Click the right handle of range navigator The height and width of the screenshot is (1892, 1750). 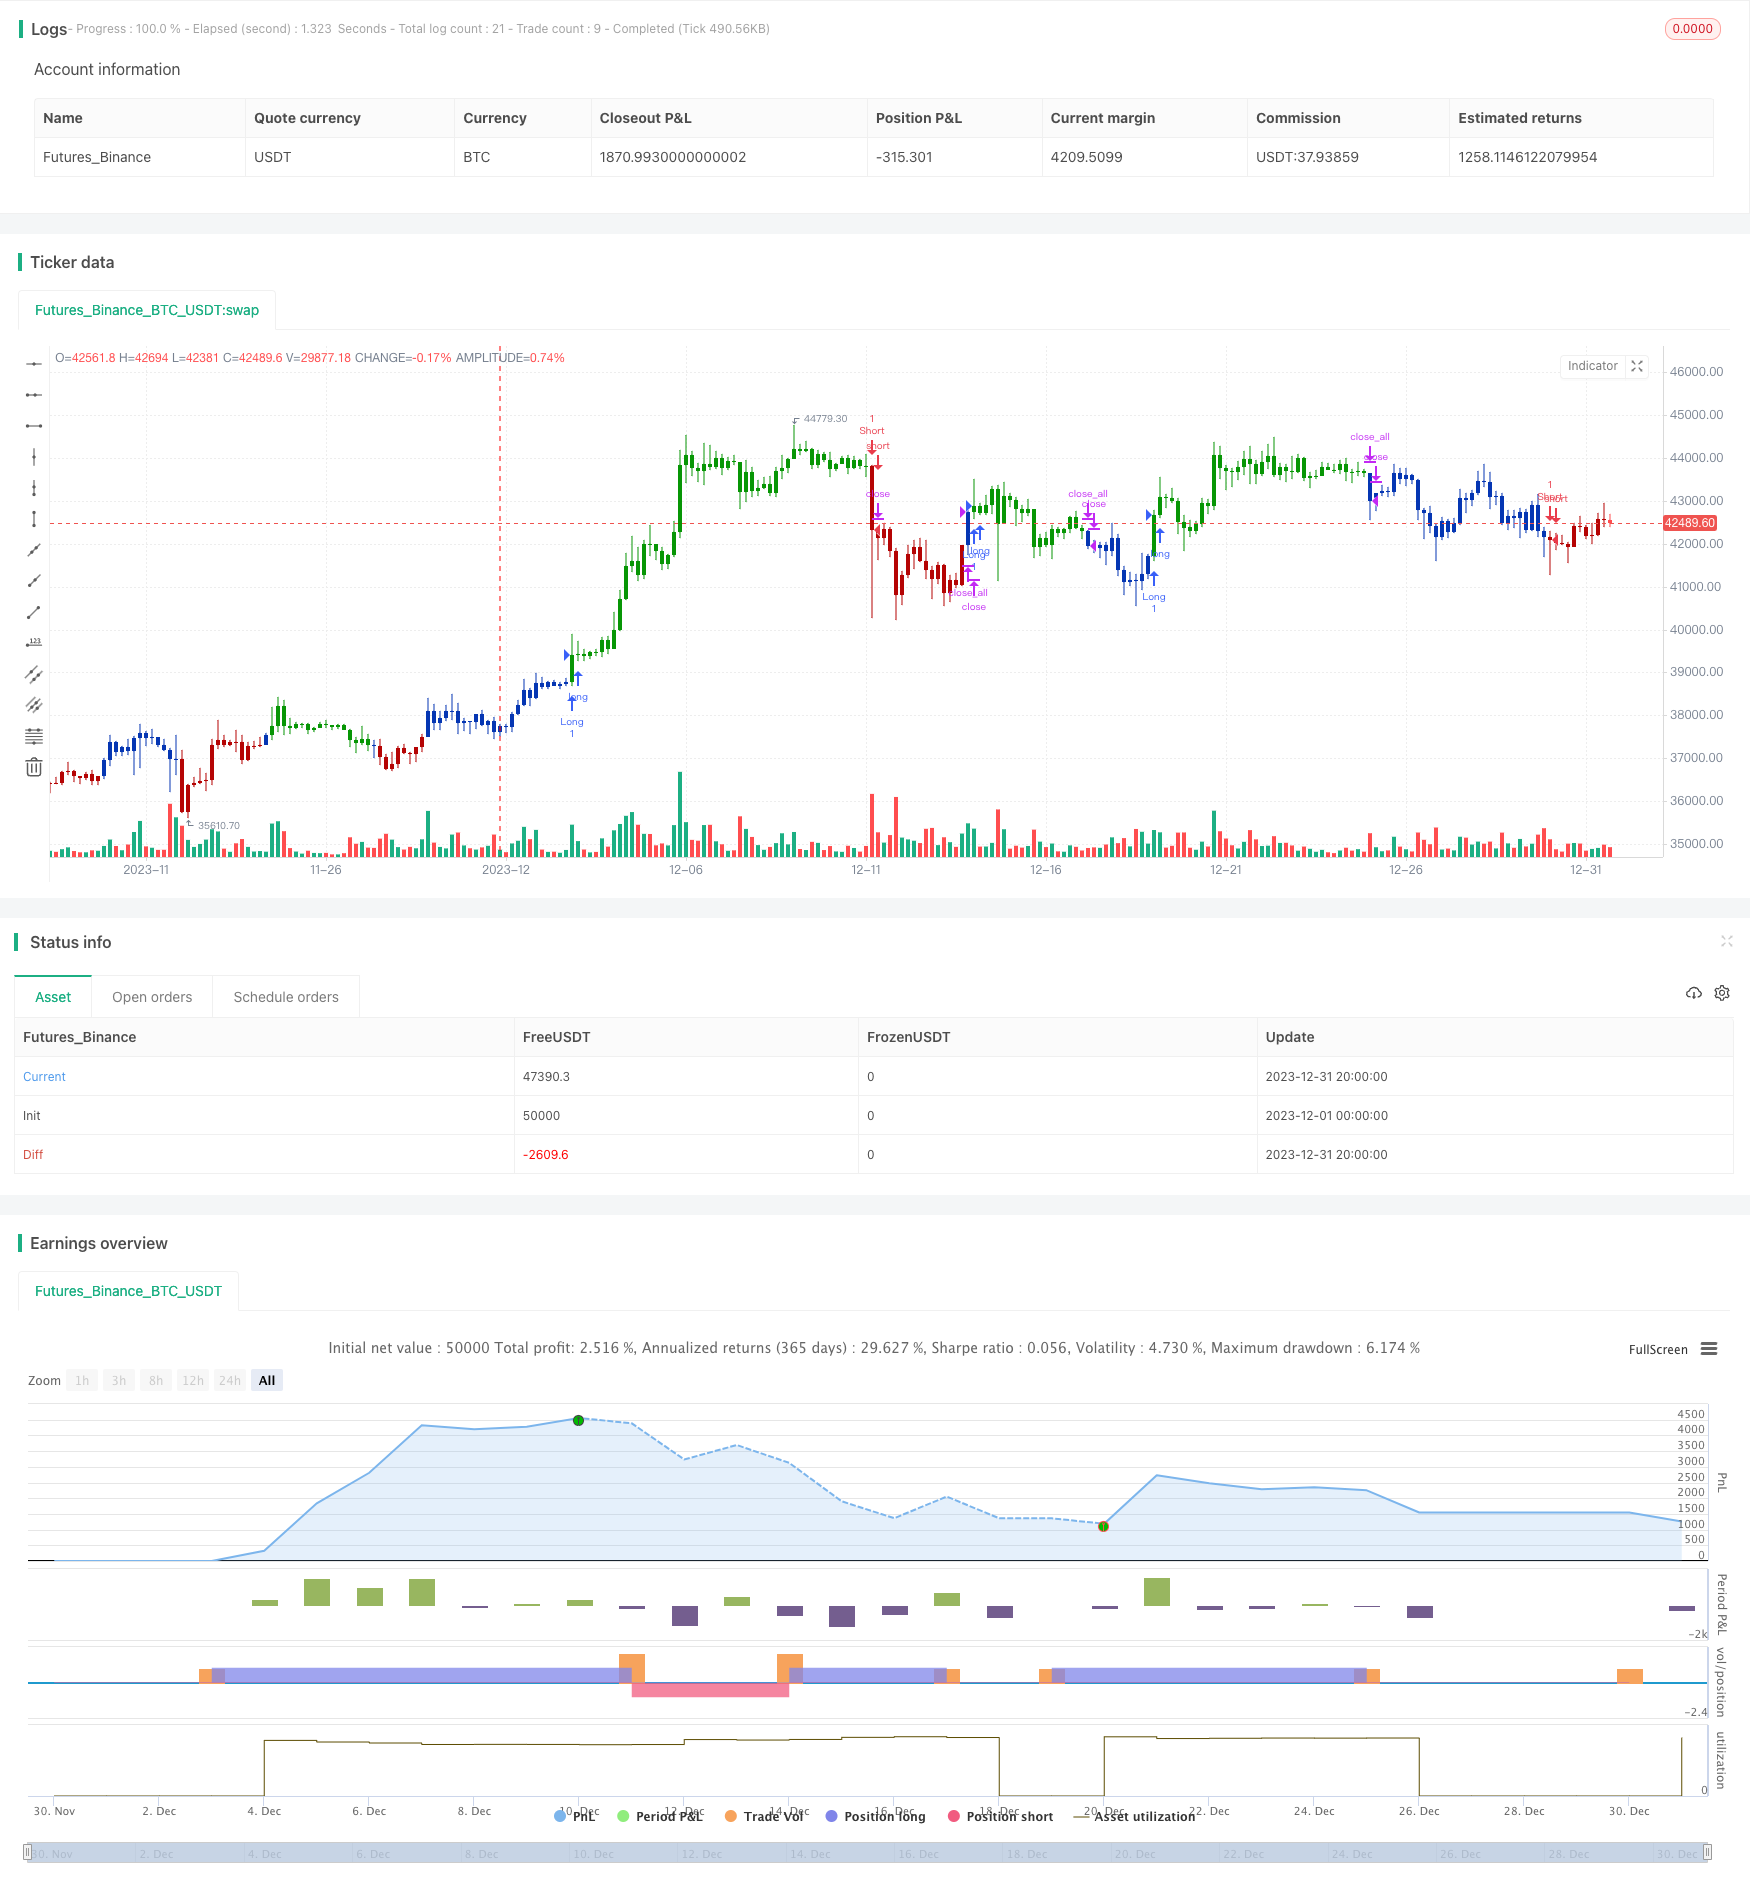tap(1708, 1852)
